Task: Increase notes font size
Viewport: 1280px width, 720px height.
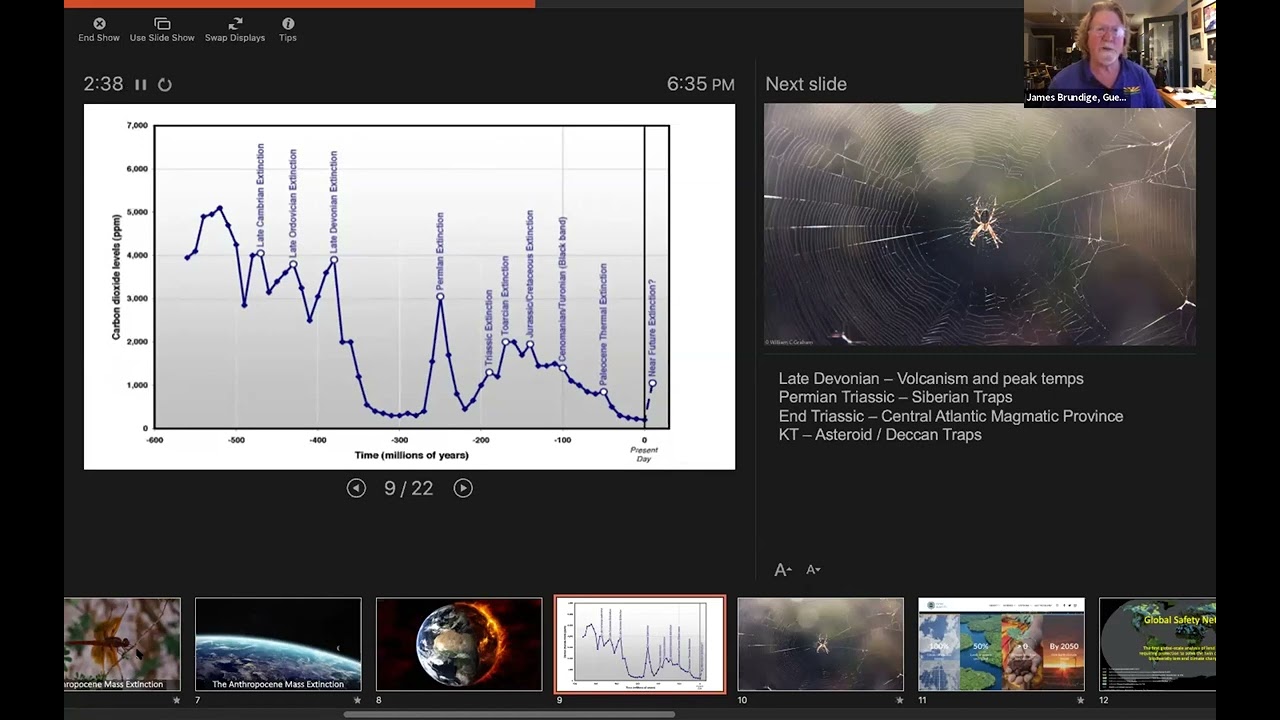Action: pyautogui.click(x=783, y=570)
